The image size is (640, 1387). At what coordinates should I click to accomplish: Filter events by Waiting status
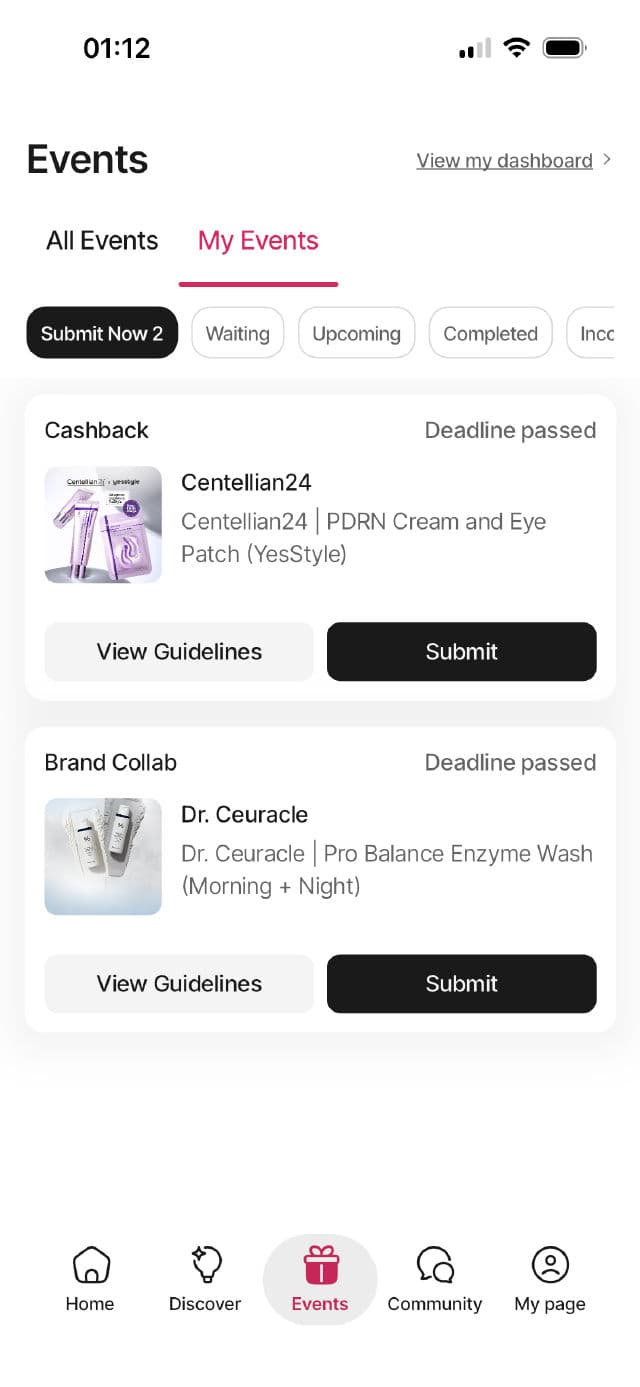coord(237,333)
